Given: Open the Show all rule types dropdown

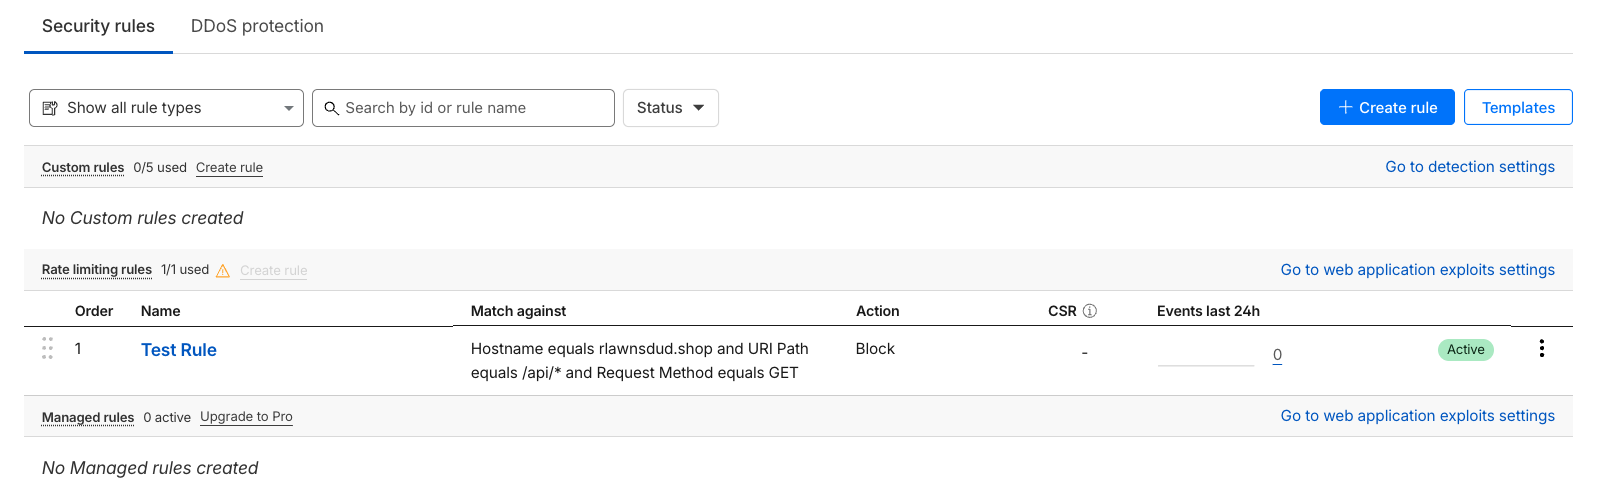Looking at the screenshot, I should point(166,108).
